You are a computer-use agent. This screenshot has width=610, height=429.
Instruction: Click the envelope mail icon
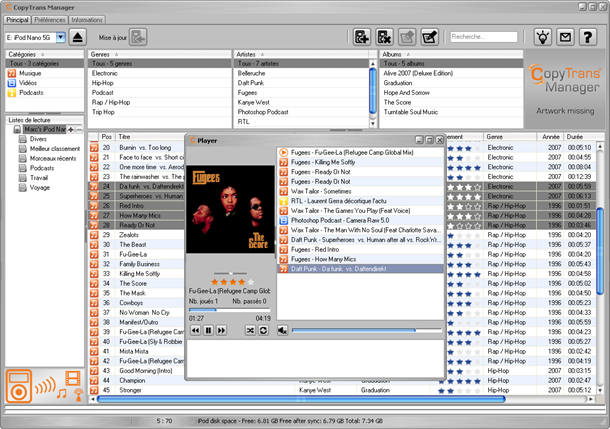[x=565, y=37]
